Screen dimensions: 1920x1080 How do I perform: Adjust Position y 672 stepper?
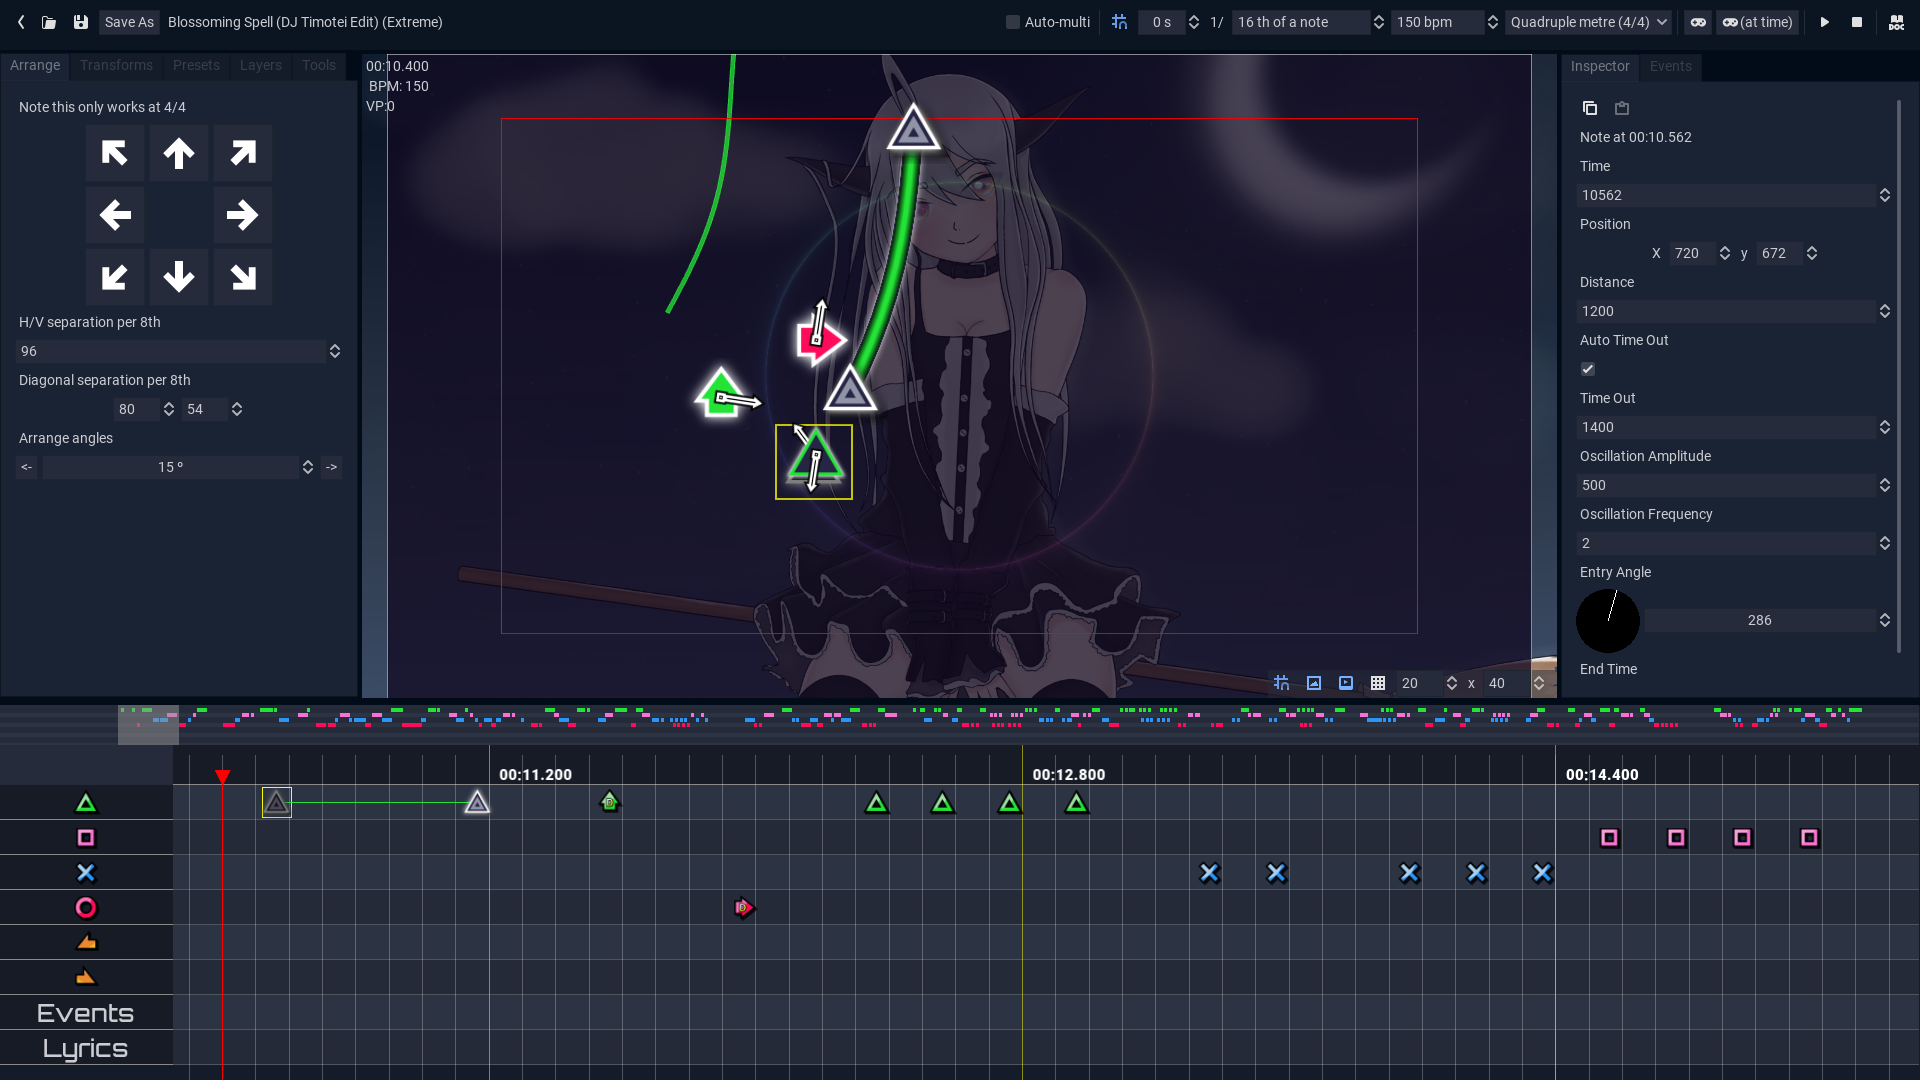point(1812,253)
